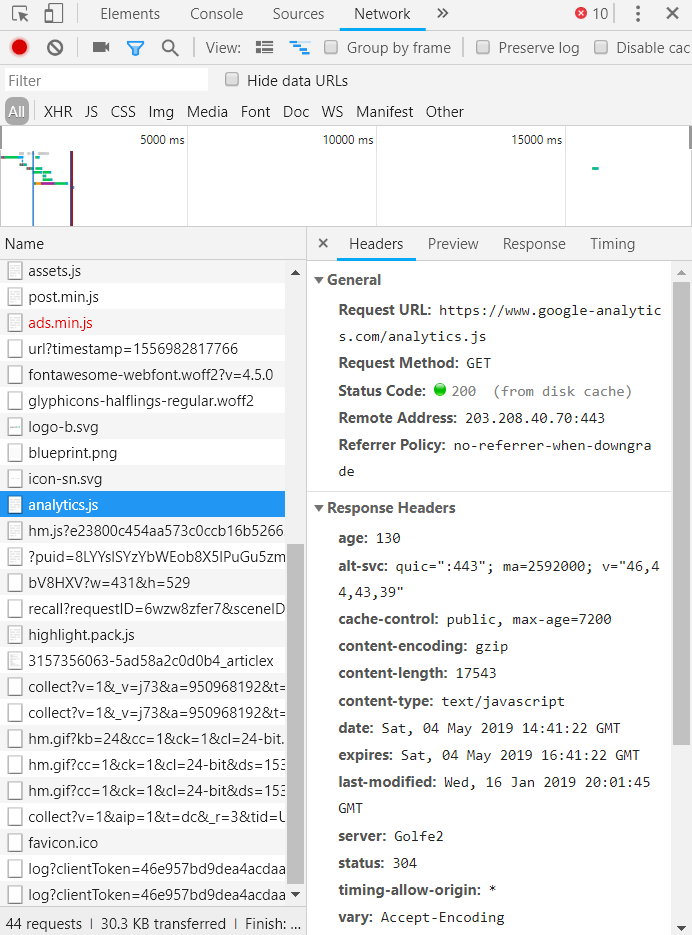The width and height of the screenshot is (692, 935).
Task: Switch to large request rows view
Action: coord(264,48)
